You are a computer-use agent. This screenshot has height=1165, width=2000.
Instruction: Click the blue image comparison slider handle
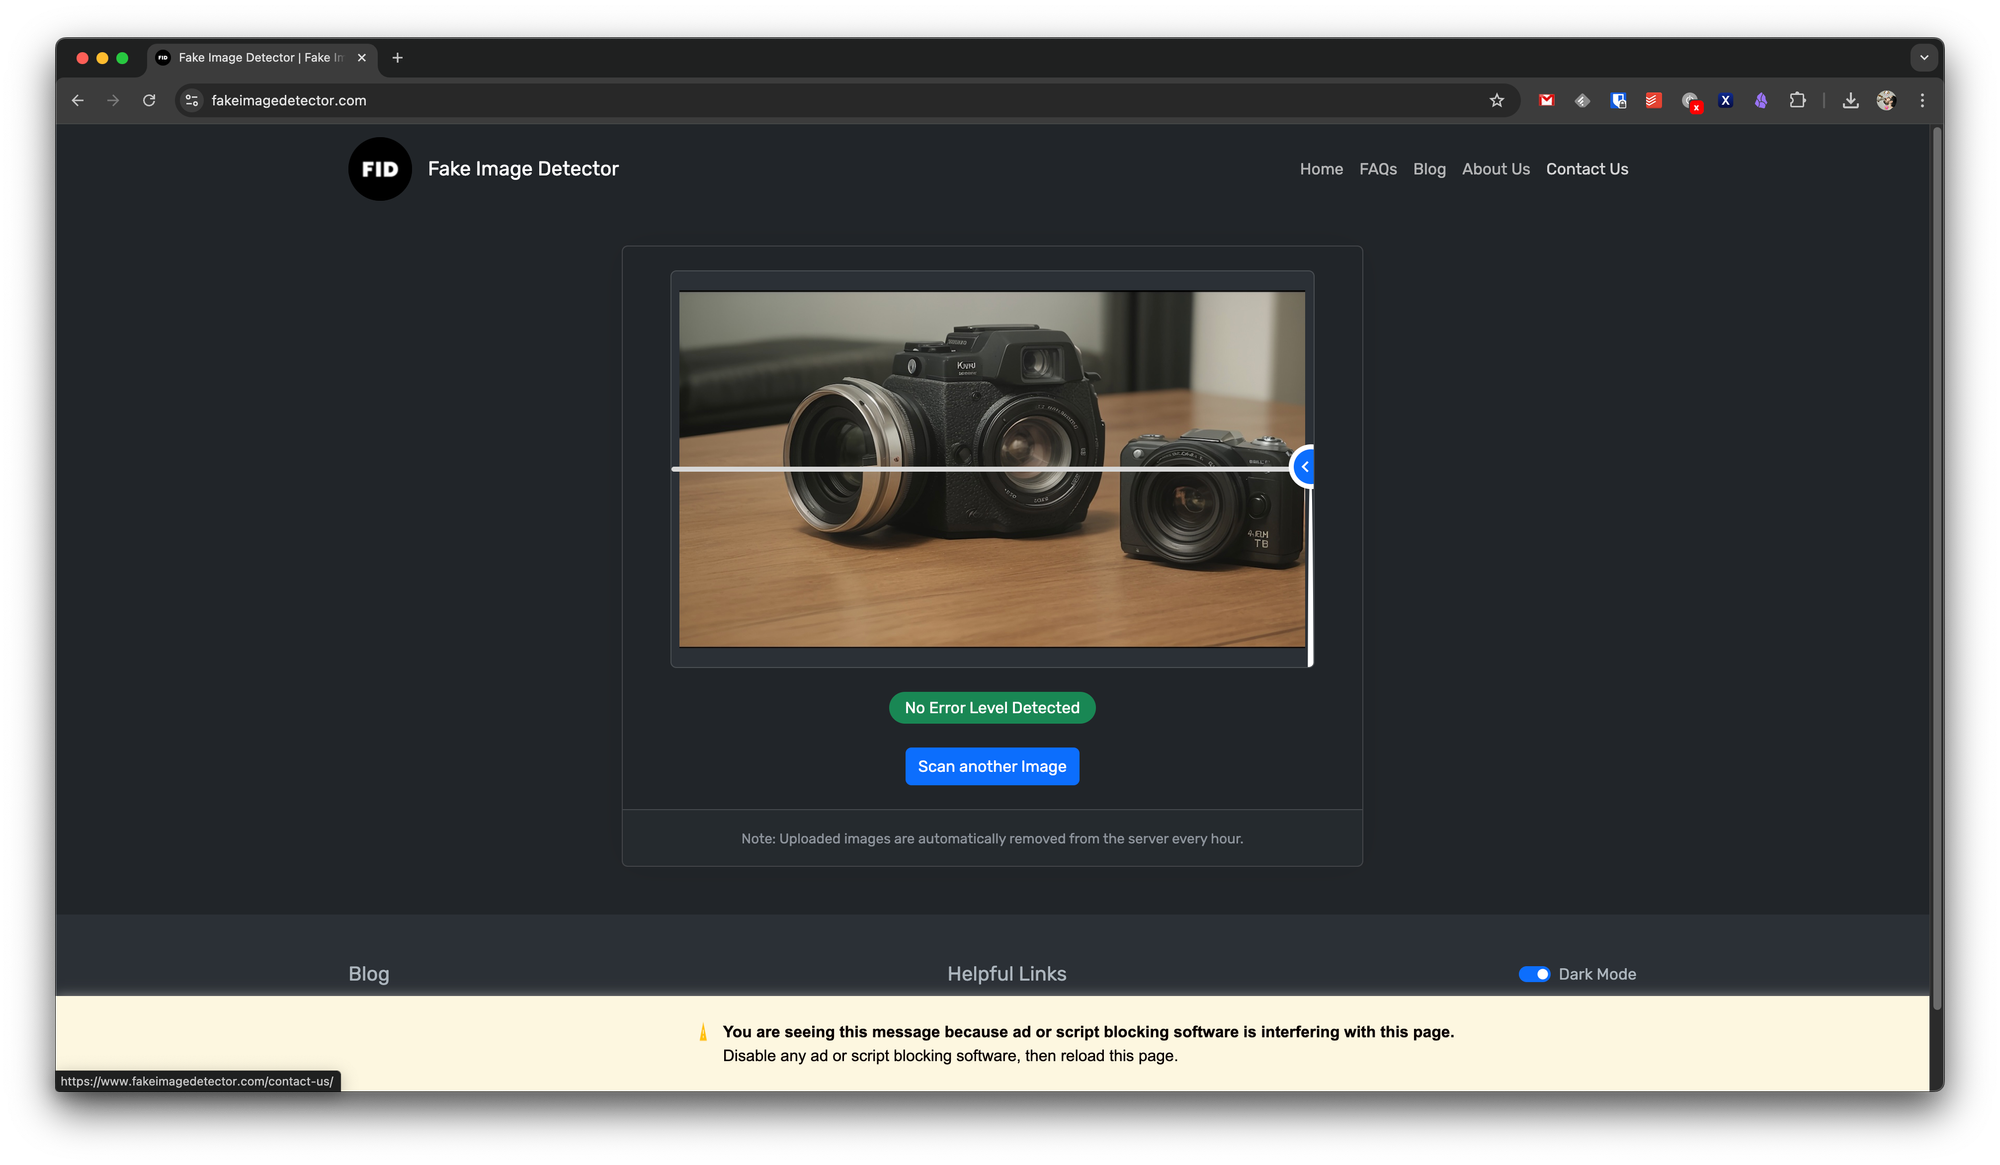click(x=1304, y=467)
